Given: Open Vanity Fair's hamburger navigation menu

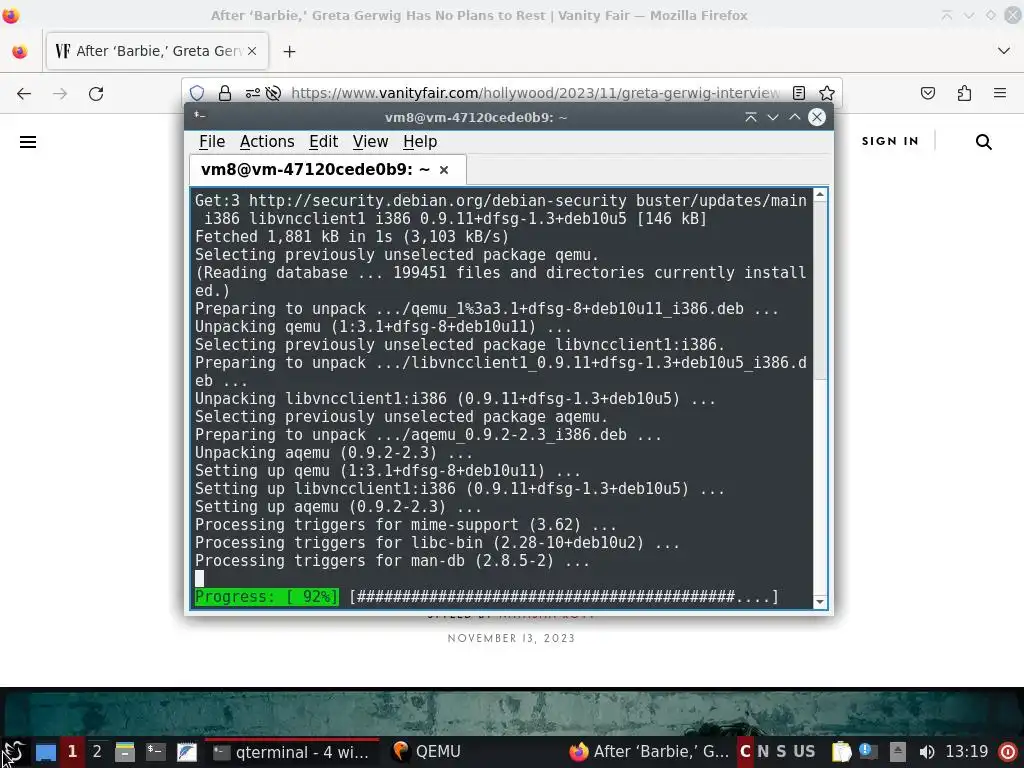Looking at the screenshot, I should [x=27, y=142].
